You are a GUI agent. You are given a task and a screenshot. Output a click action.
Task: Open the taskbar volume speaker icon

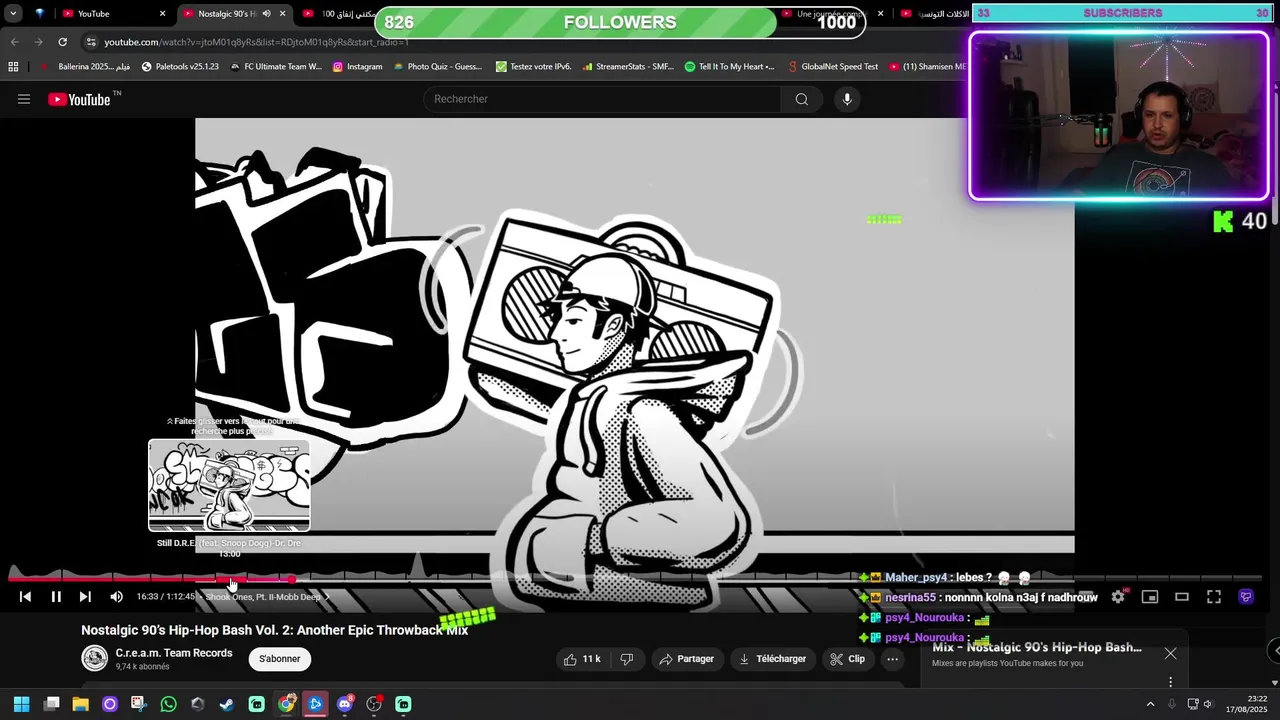coord(1208,704)
